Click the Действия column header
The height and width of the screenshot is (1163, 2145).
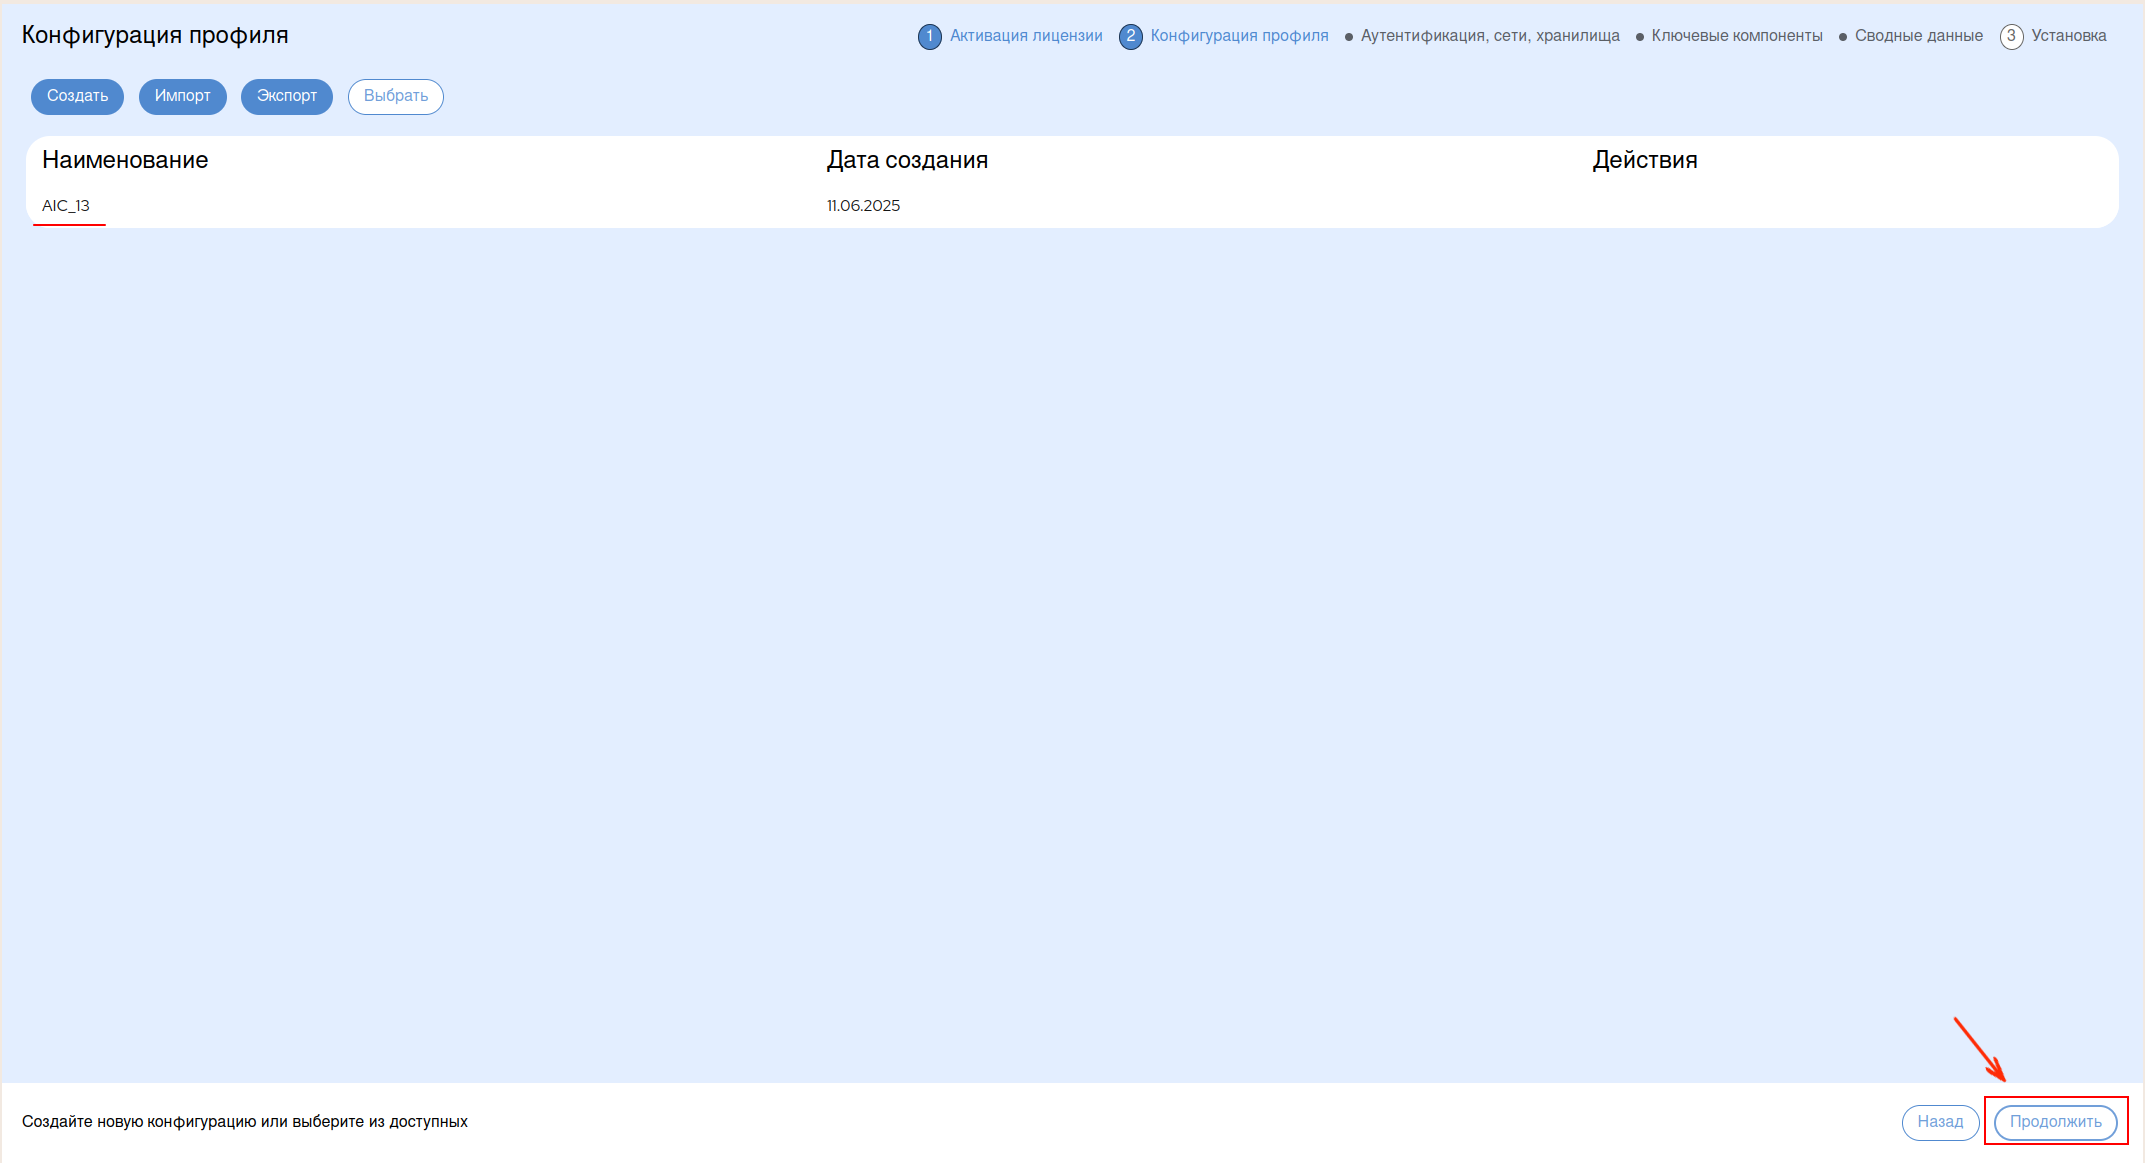coord(1645,160)
